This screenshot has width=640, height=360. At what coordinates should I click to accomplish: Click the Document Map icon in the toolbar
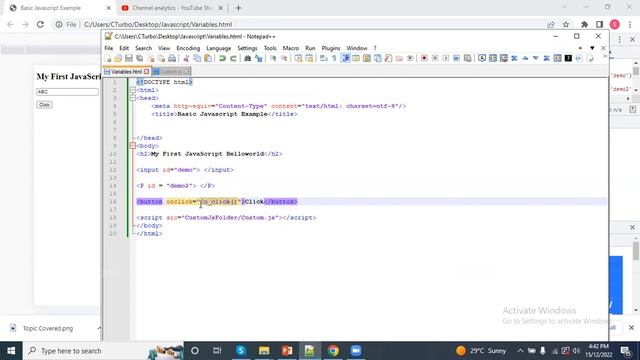pyautogui.click(x=367, y=58)
